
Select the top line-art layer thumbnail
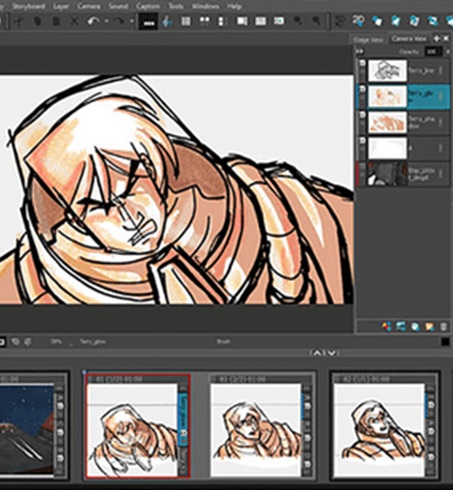pos(387,70)
